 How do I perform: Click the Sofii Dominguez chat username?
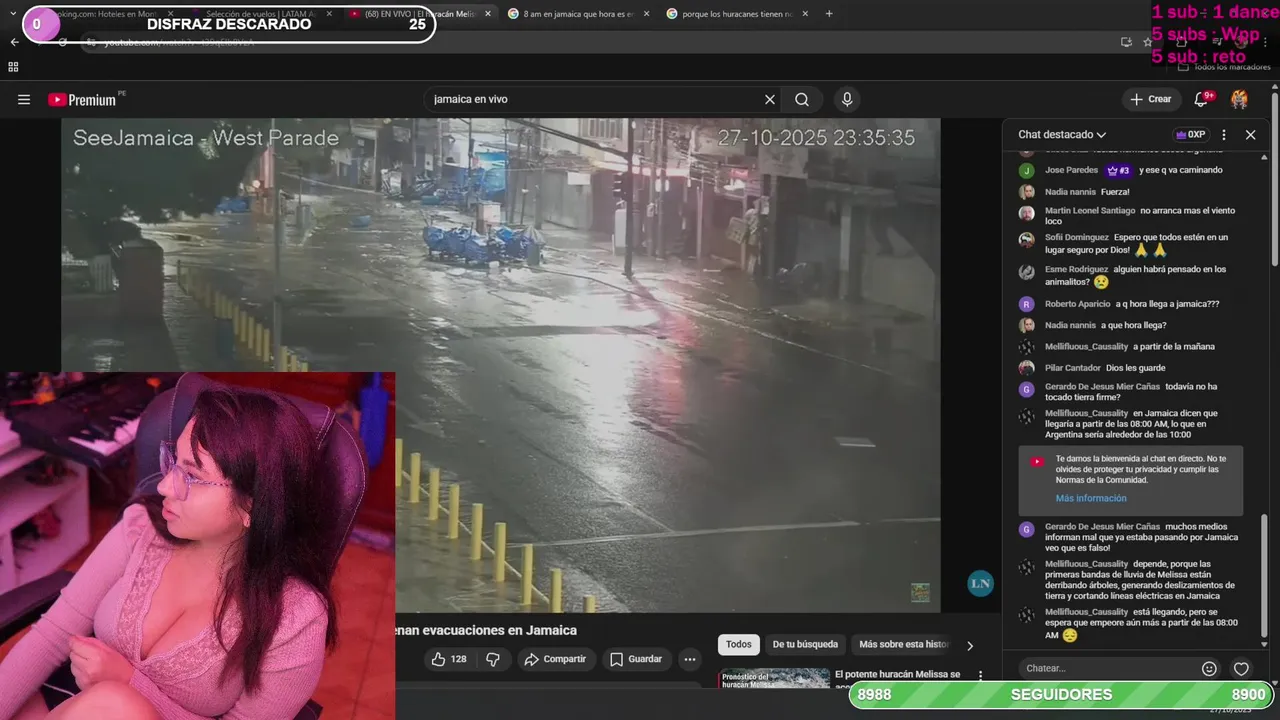(1076, 237)
